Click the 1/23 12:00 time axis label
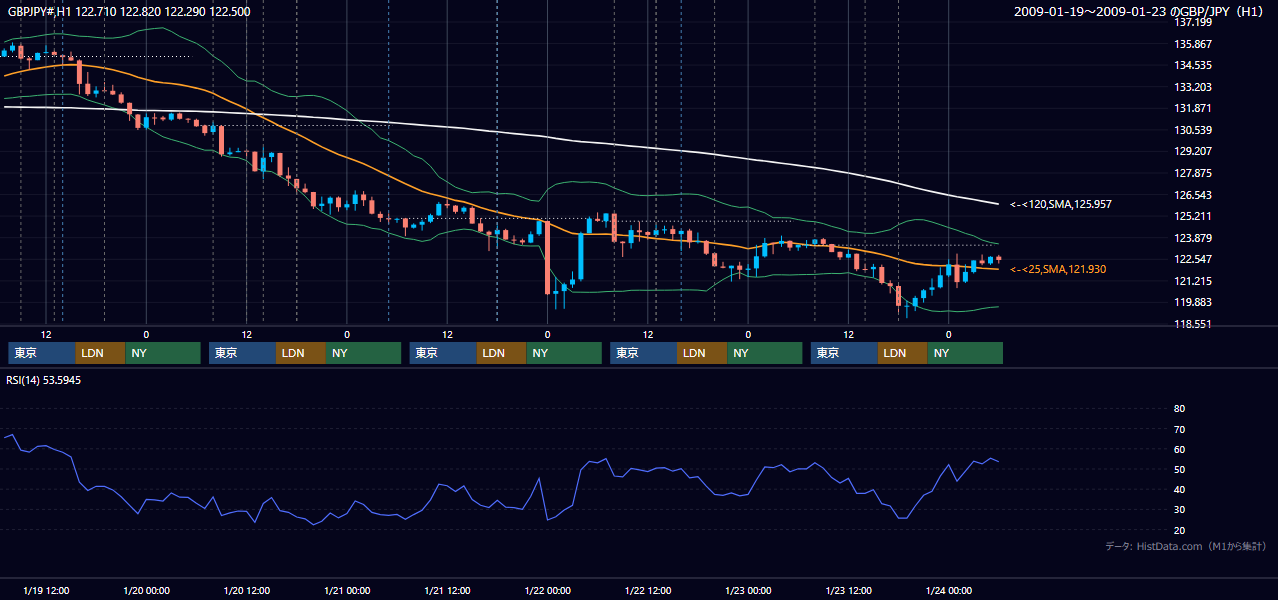This screenshot has height=600, width=1278. (x=848, y=591)
